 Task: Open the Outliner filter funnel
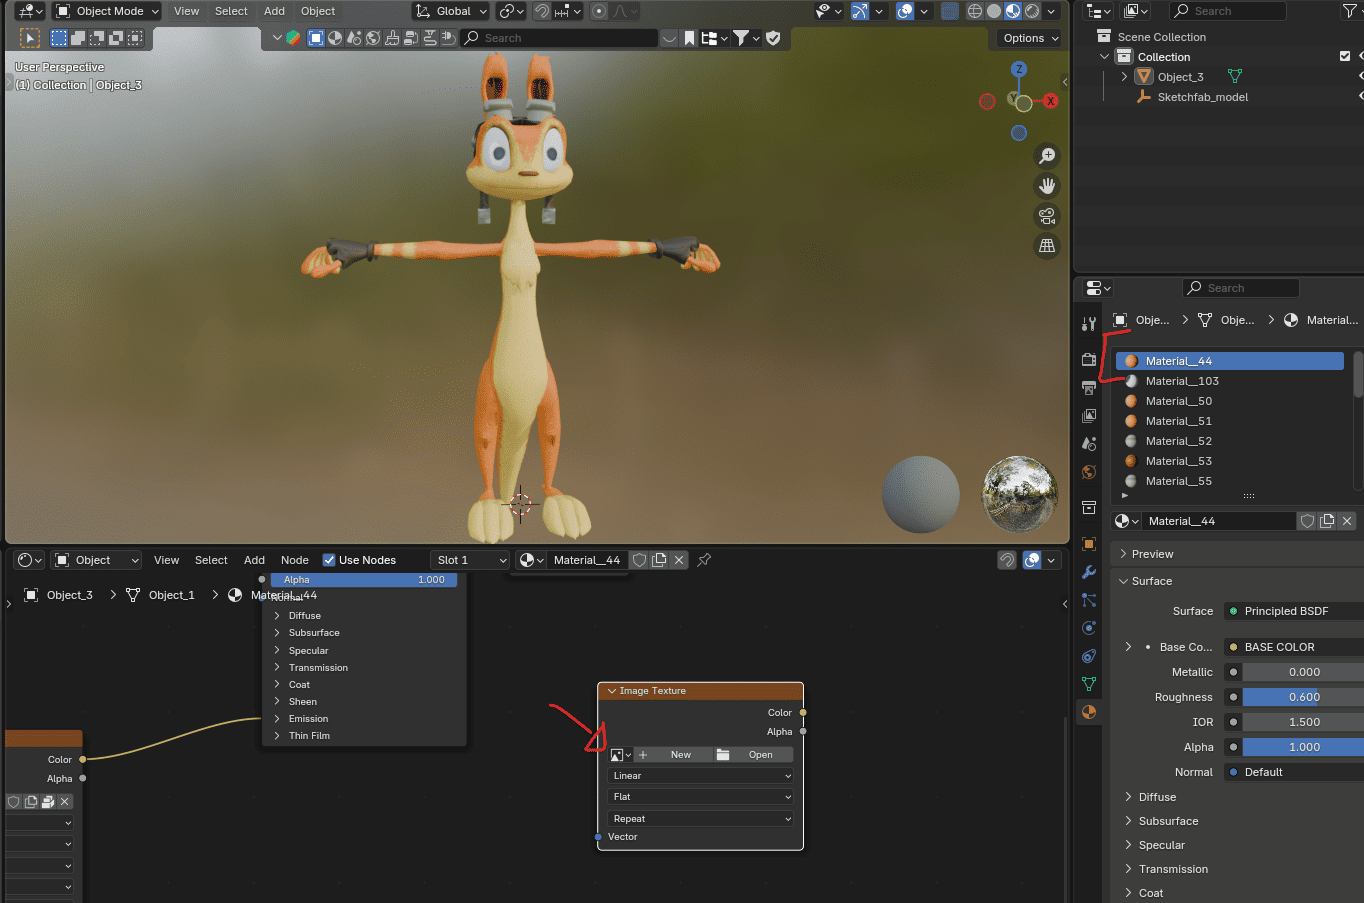1349,11
